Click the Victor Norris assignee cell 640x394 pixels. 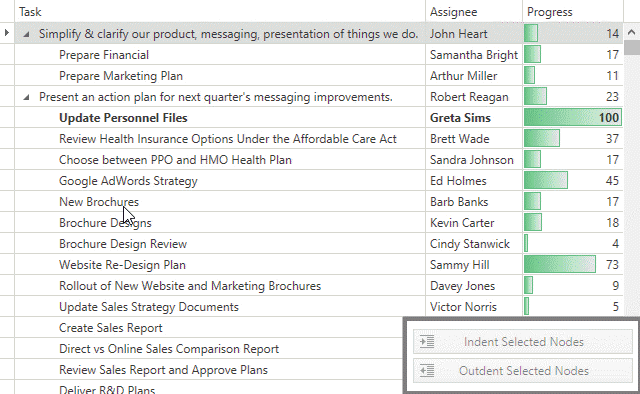(x=474, y=307)
